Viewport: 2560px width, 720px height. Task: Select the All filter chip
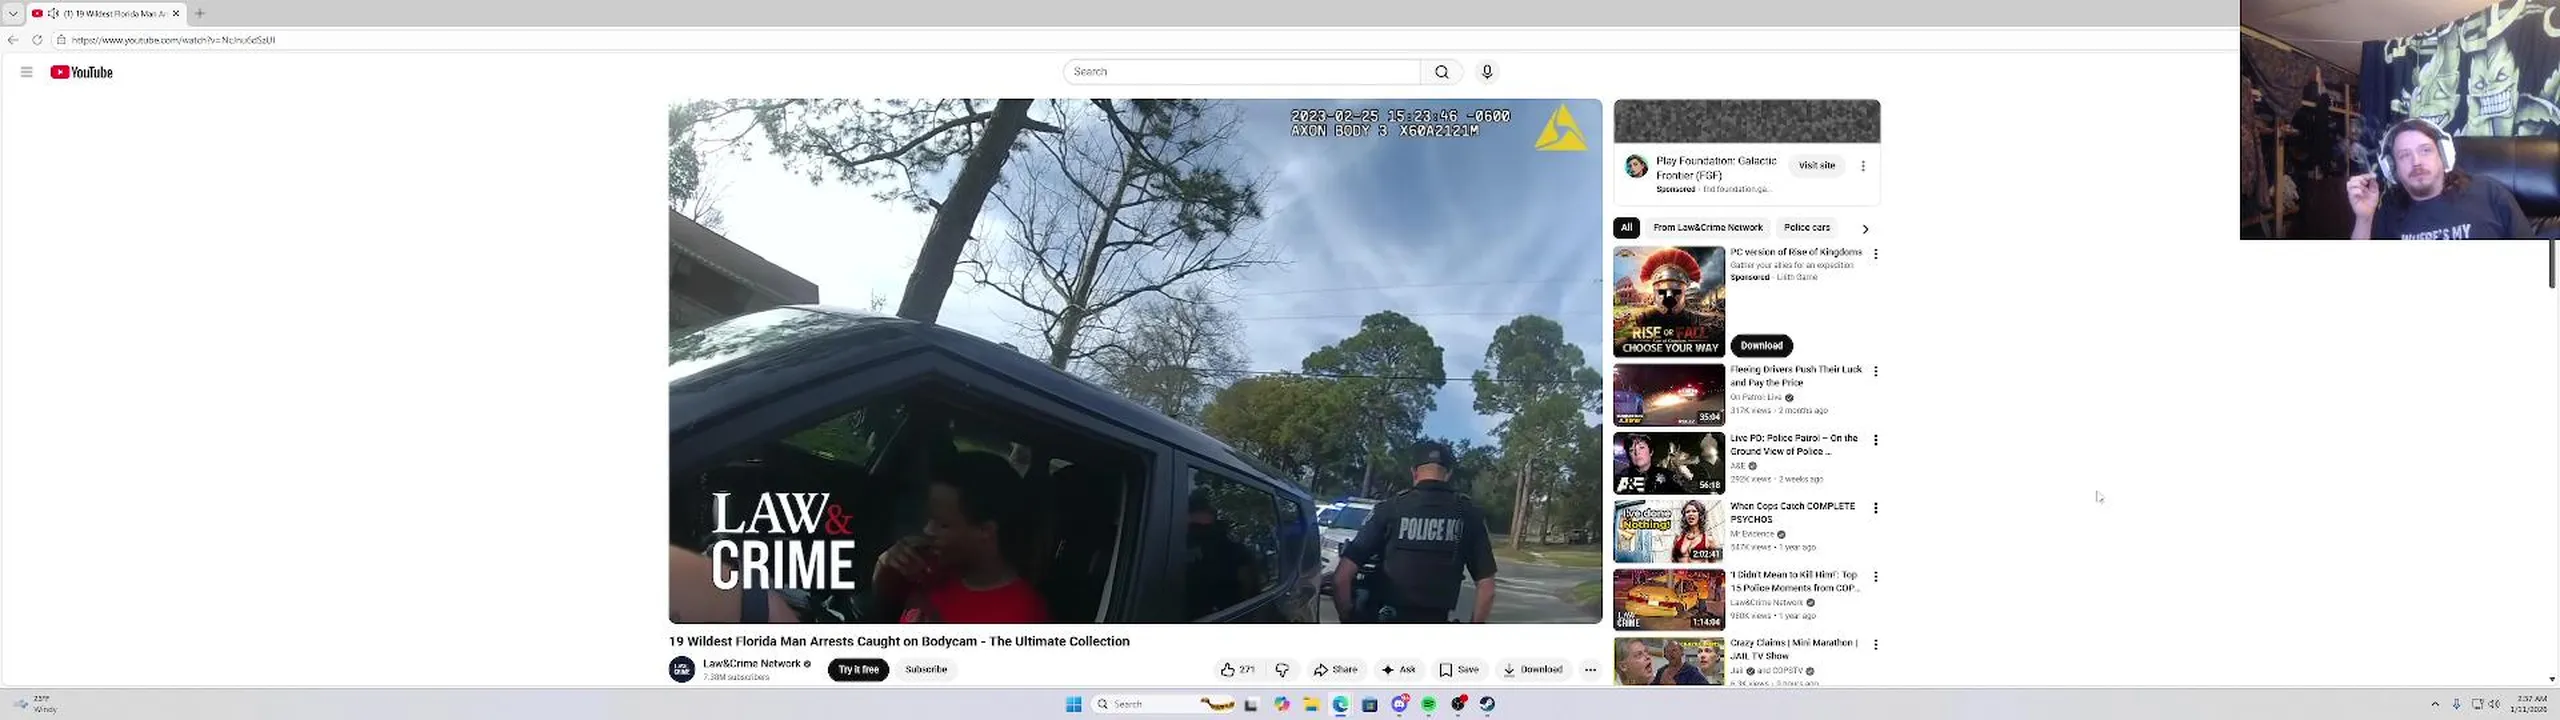1626,228
